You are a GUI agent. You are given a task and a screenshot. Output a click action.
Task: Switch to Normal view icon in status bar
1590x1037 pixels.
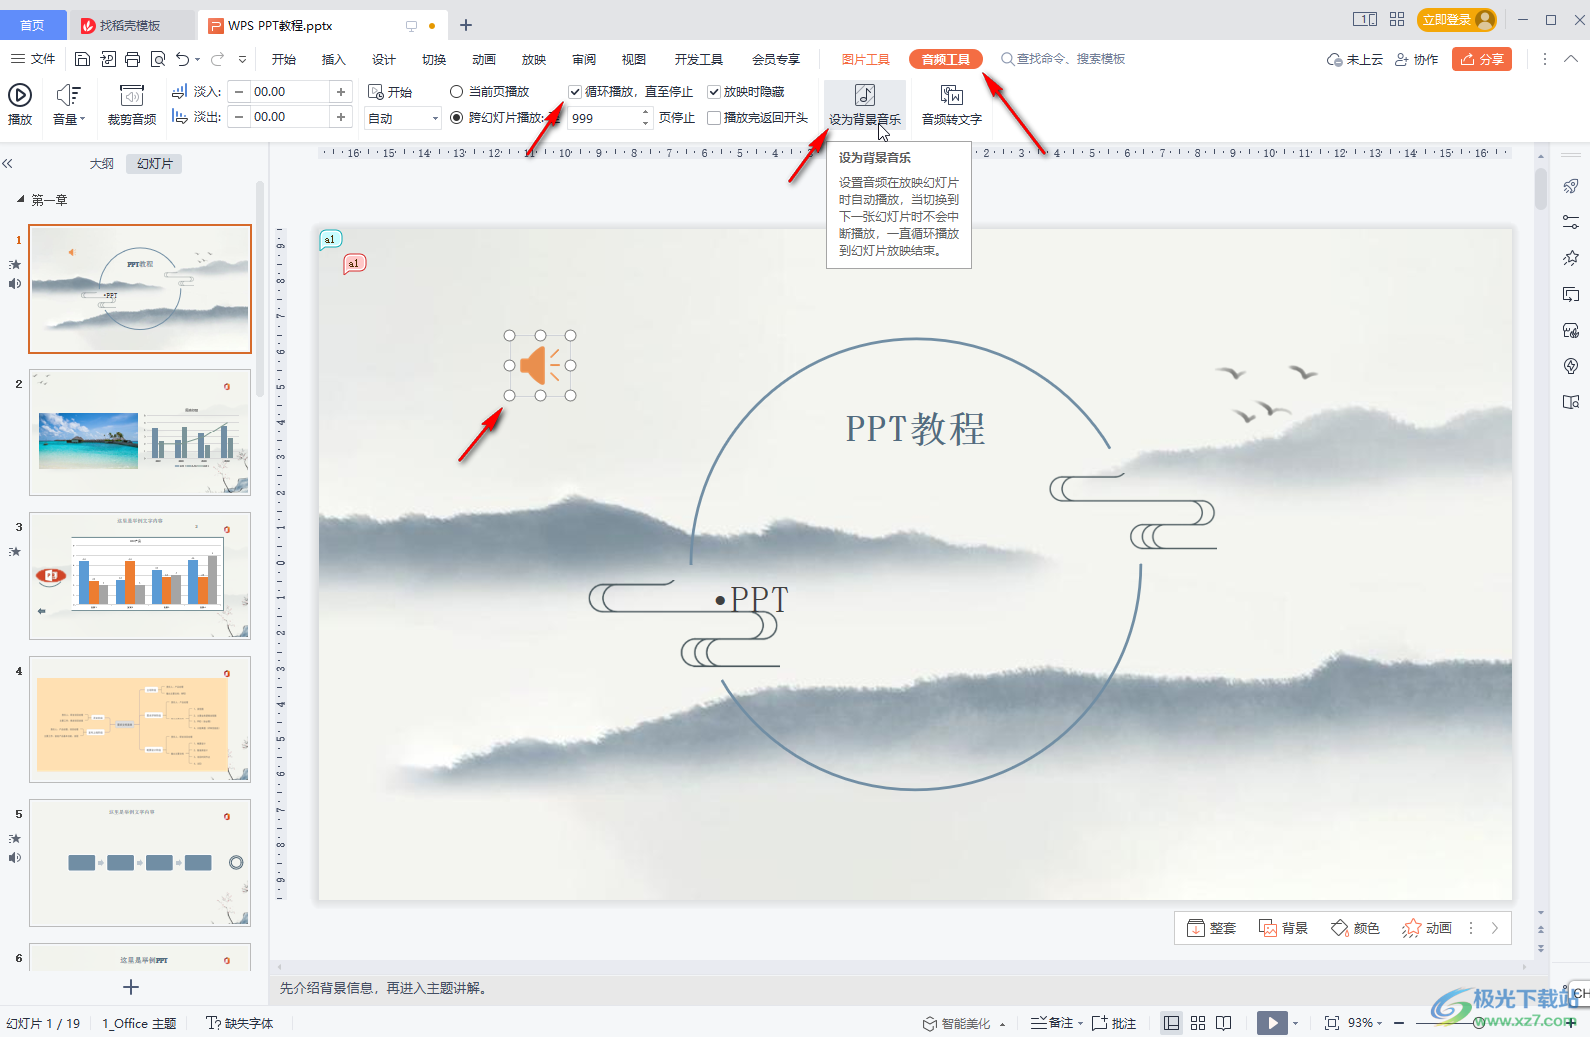coord(1171,1023)
